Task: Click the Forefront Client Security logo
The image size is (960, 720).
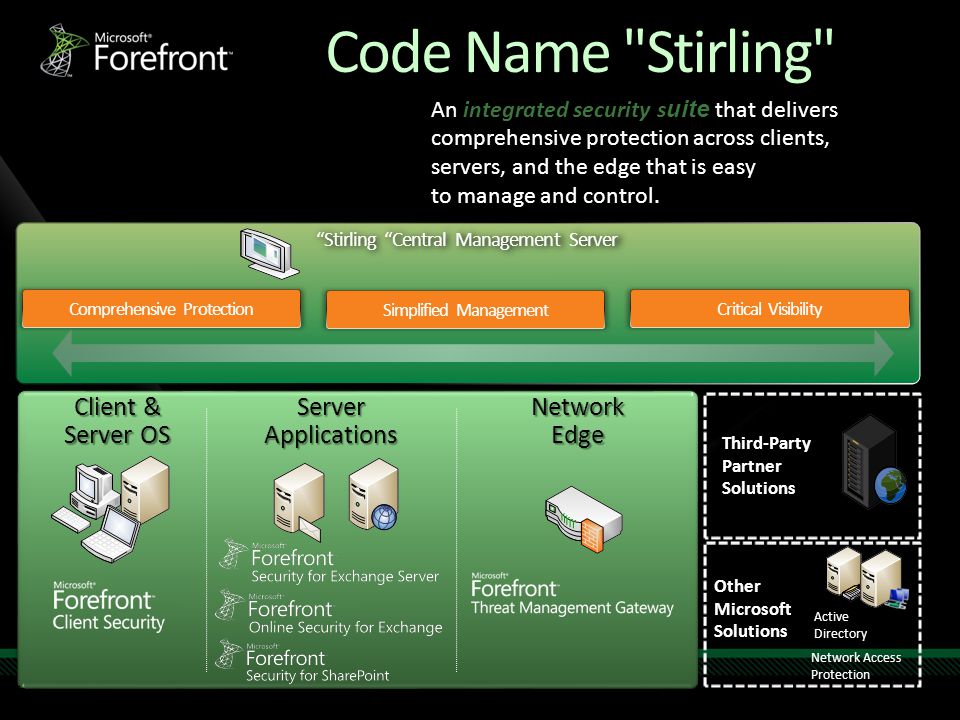Action: click(x=108, y=606)
